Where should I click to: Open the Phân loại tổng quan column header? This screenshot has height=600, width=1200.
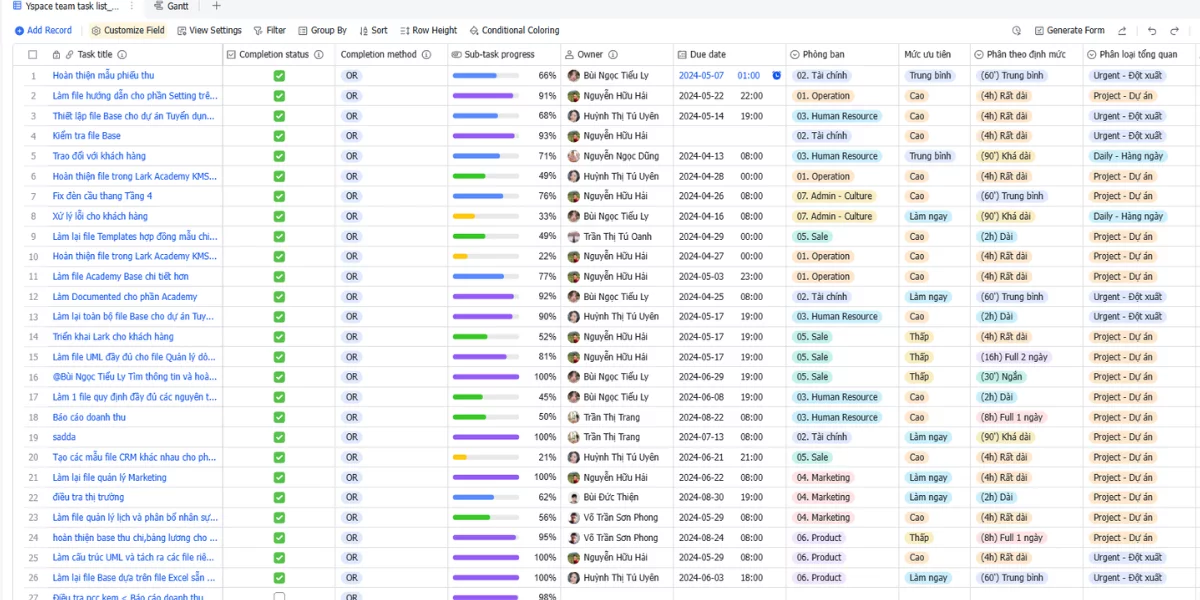pyautogui.click(x=1141, y=55)
